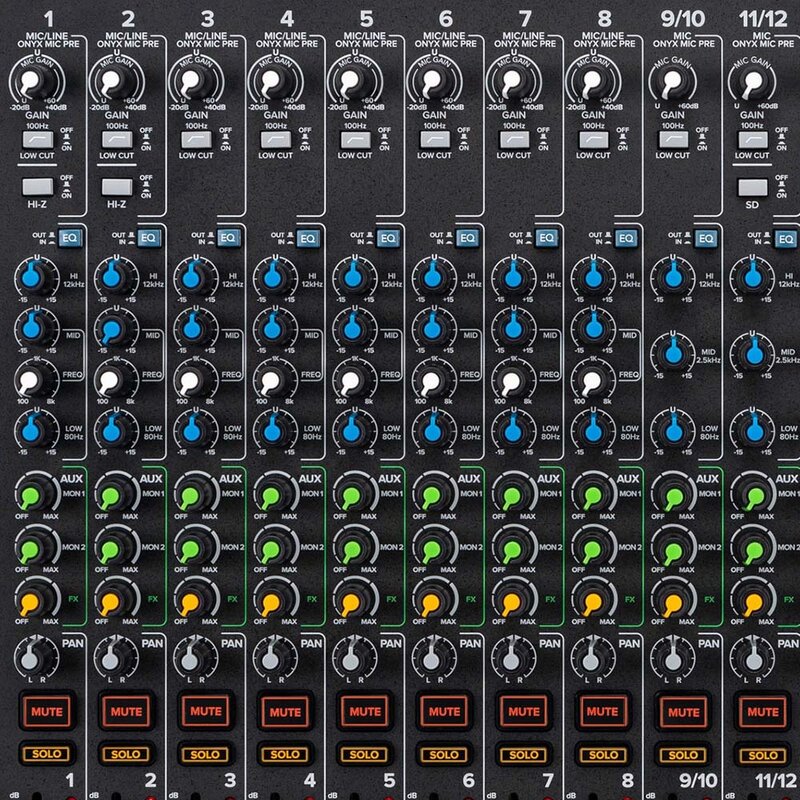Click the white FREQ knob on channel 6
Screen dimensions: 800x800
[x=432, y=381]
